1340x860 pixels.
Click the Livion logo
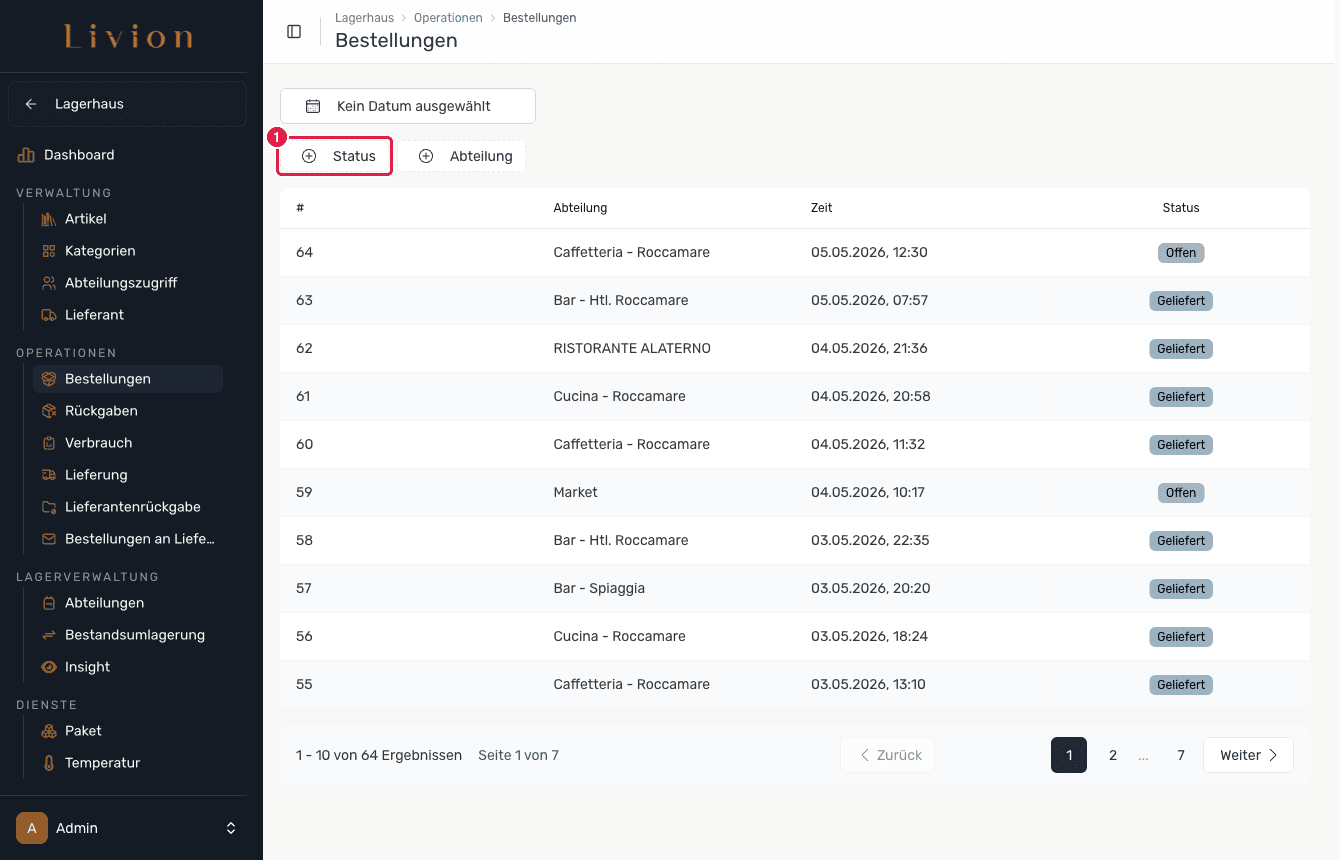128,37
